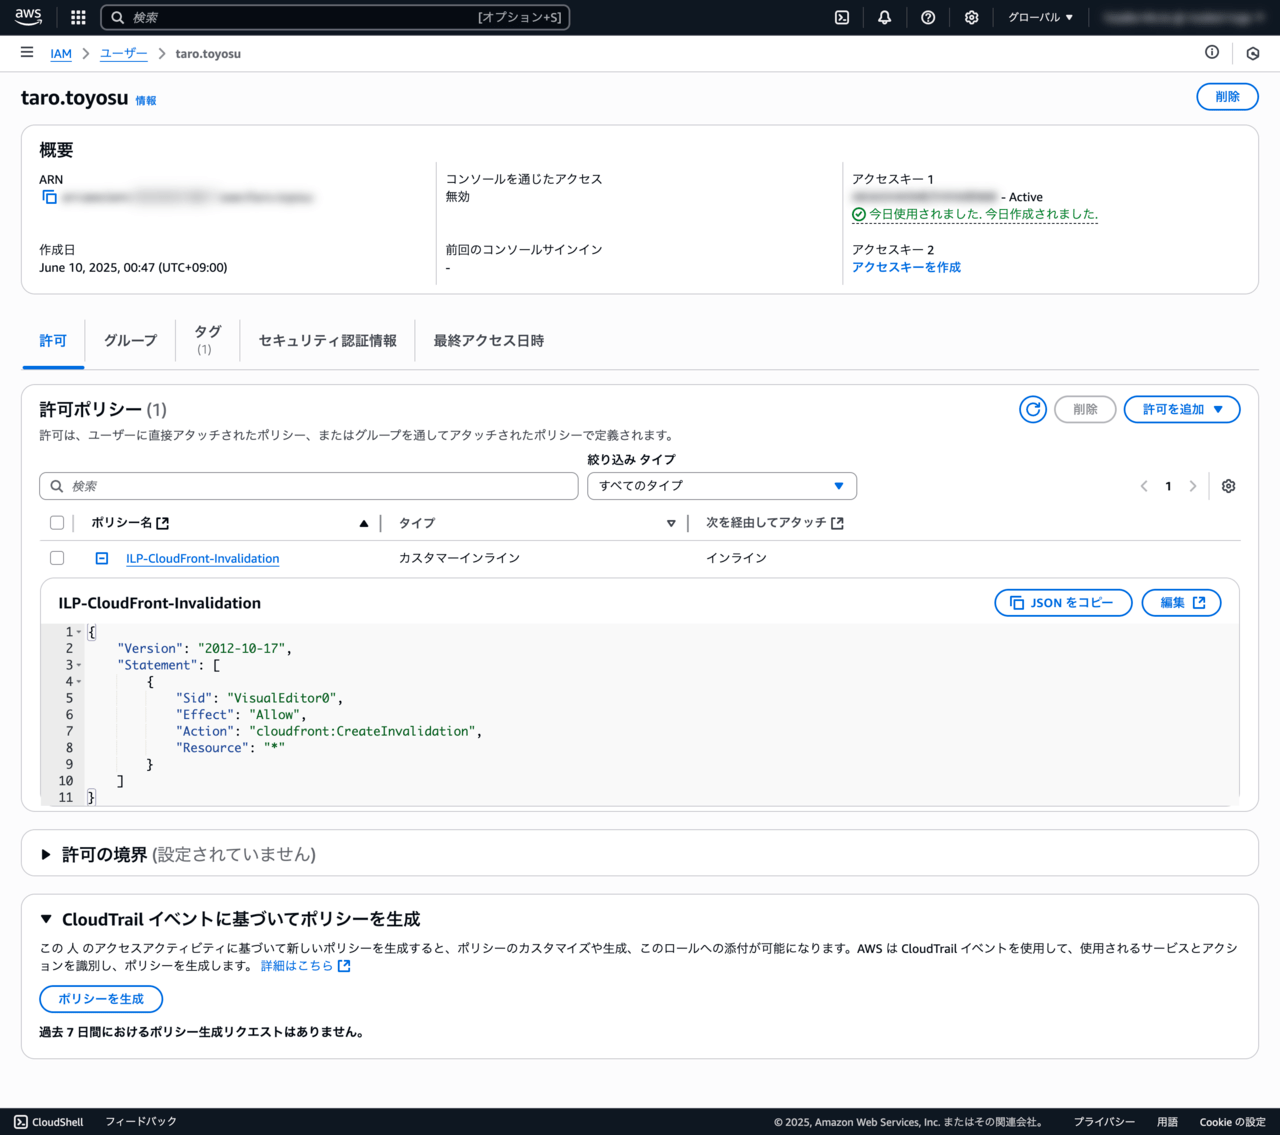Expand the permissions boundary section
The height and width of the screenshot is (1135, 1280).
click(x=46, y=855)
